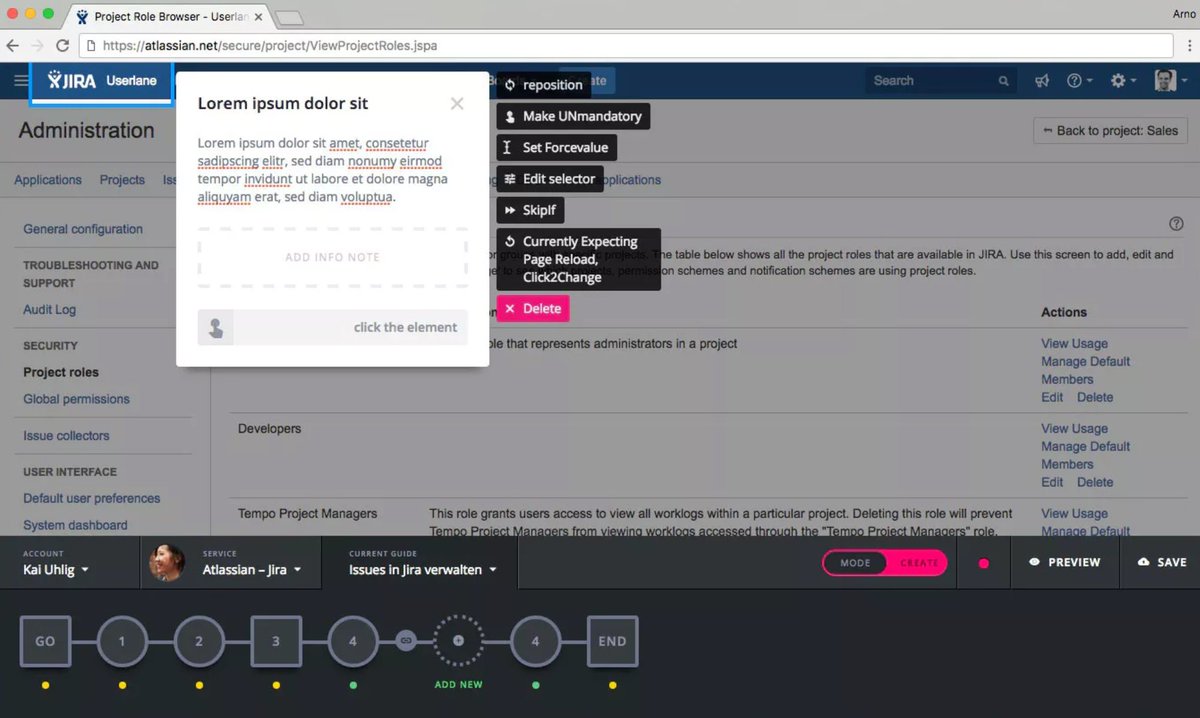Choose Make UNmandatory

tap(573, 116)
